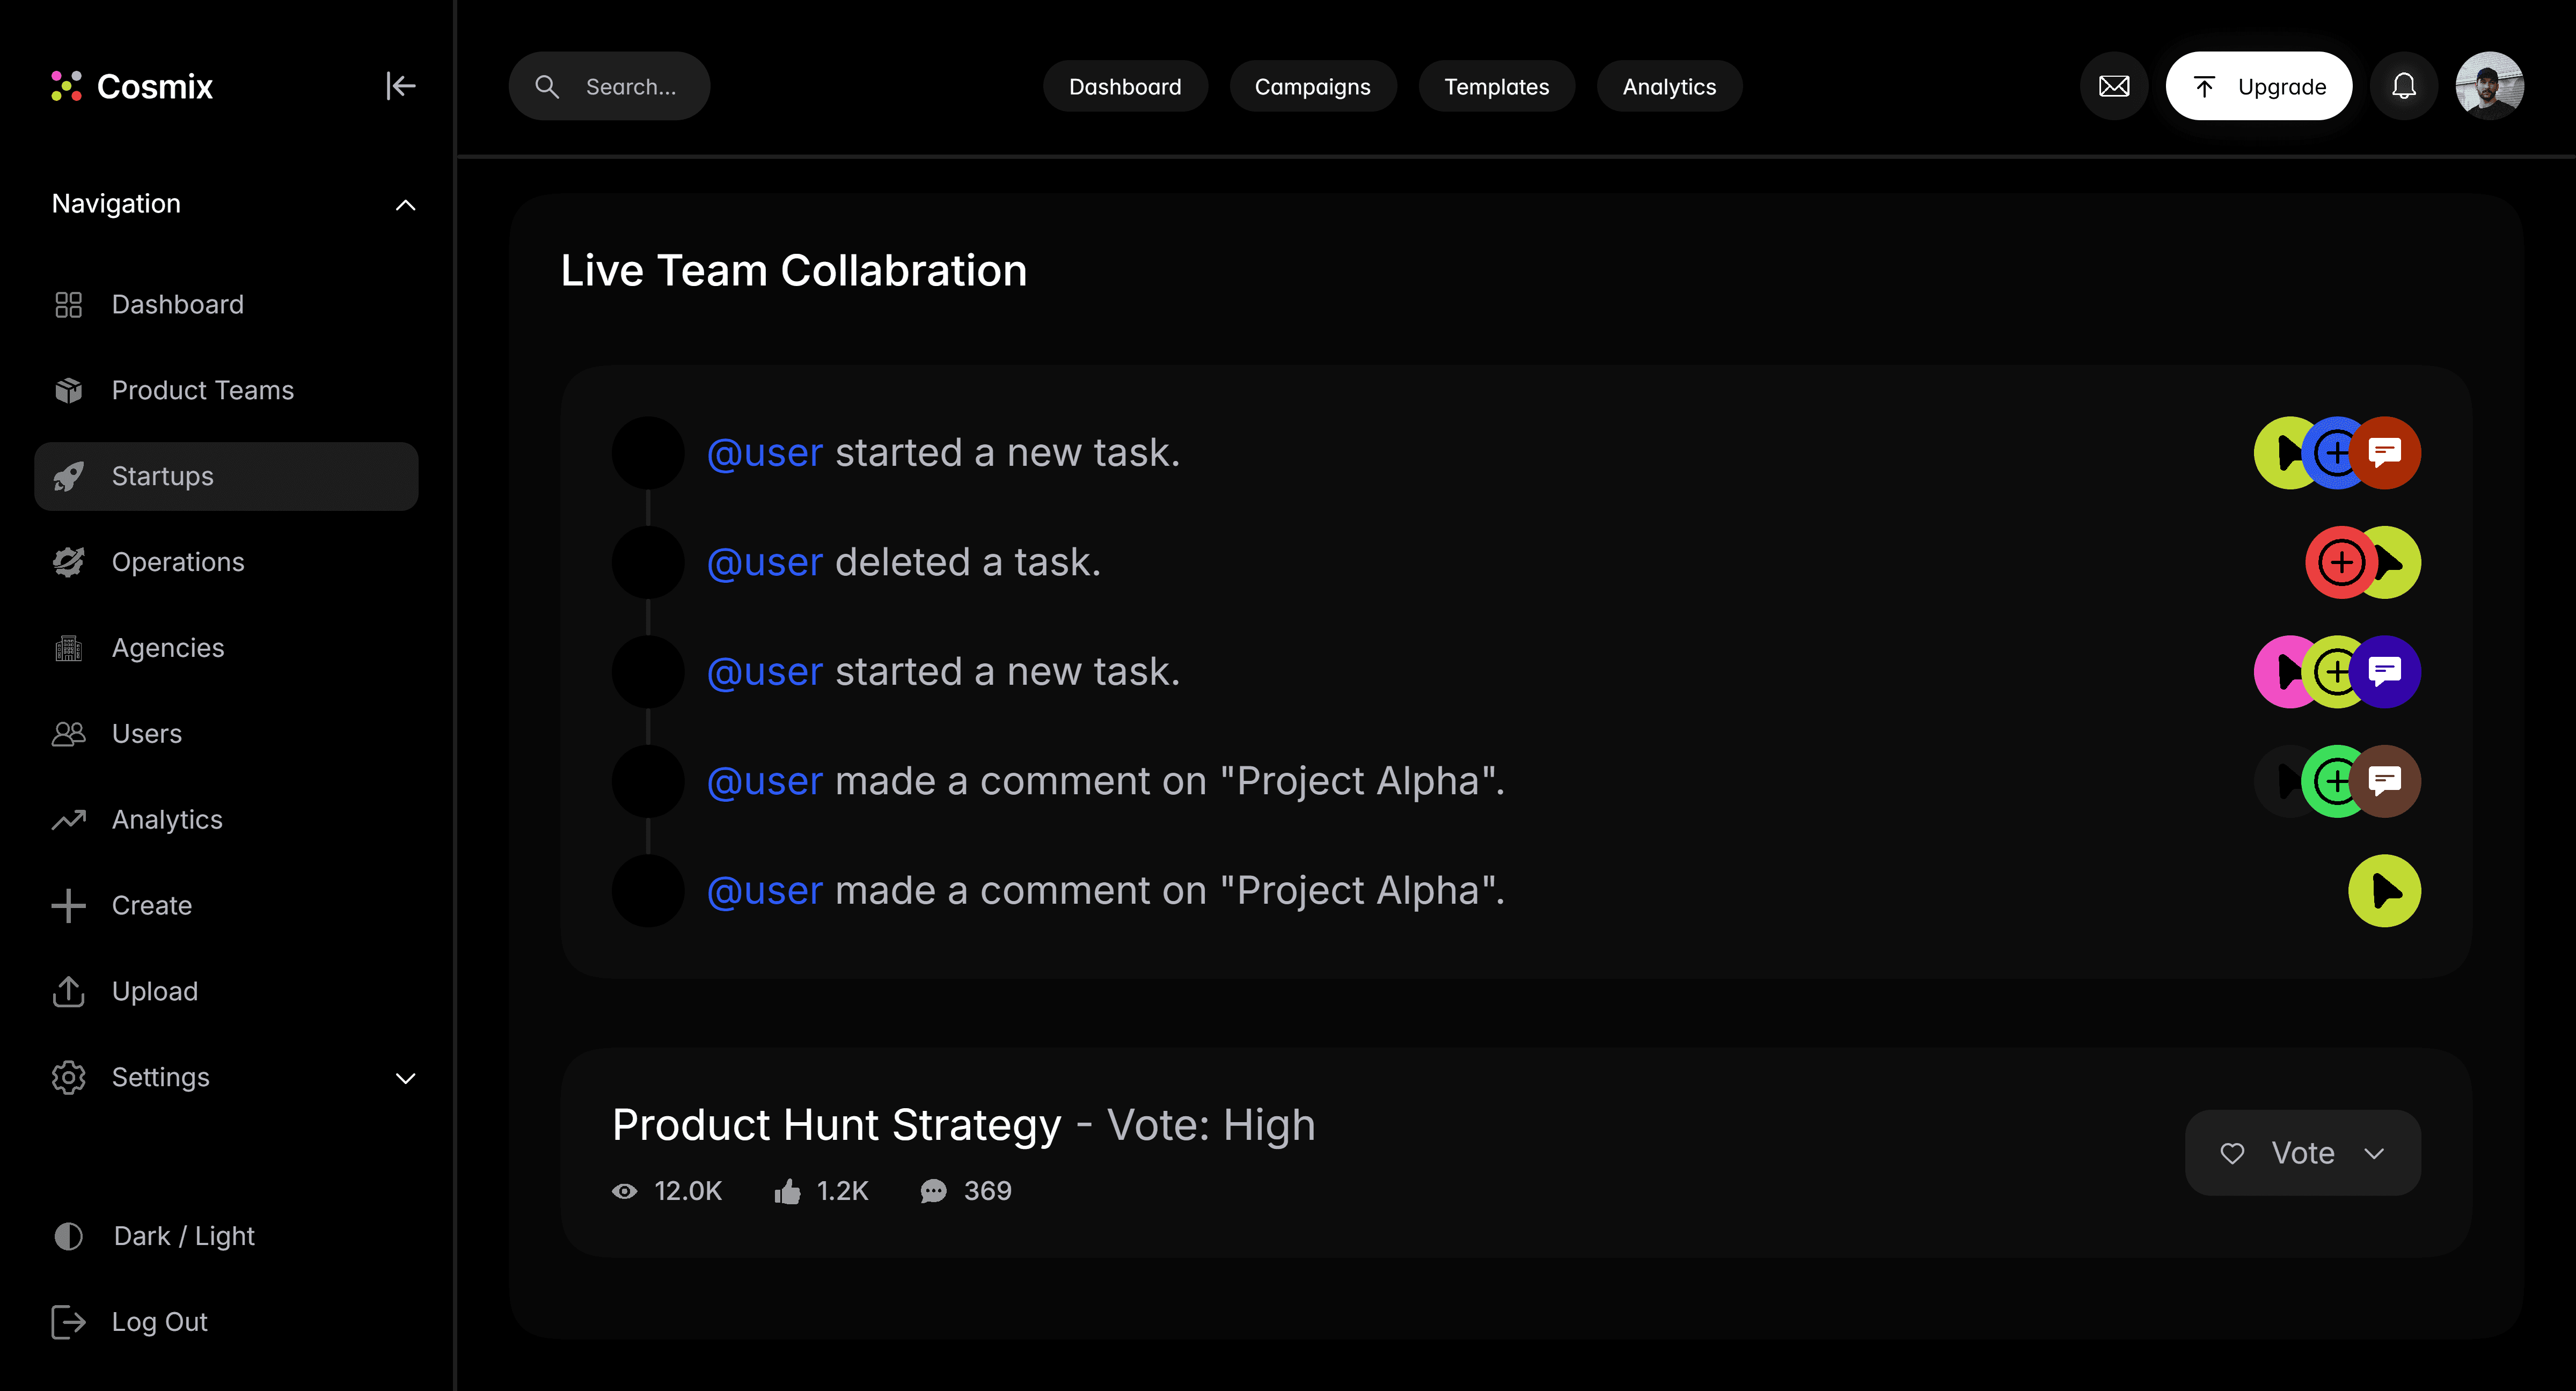
Task: Click the Search input field
Action: coord(630,87)
